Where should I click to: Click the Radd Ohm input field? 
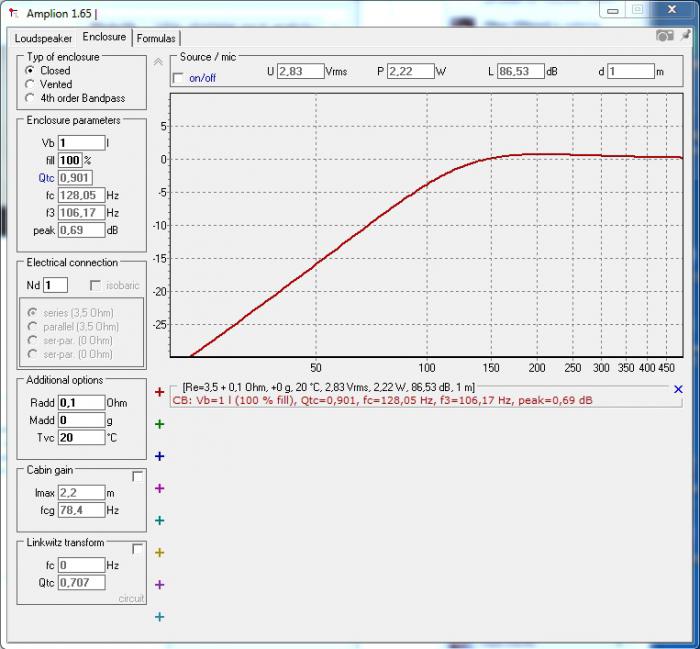(81, 403)
